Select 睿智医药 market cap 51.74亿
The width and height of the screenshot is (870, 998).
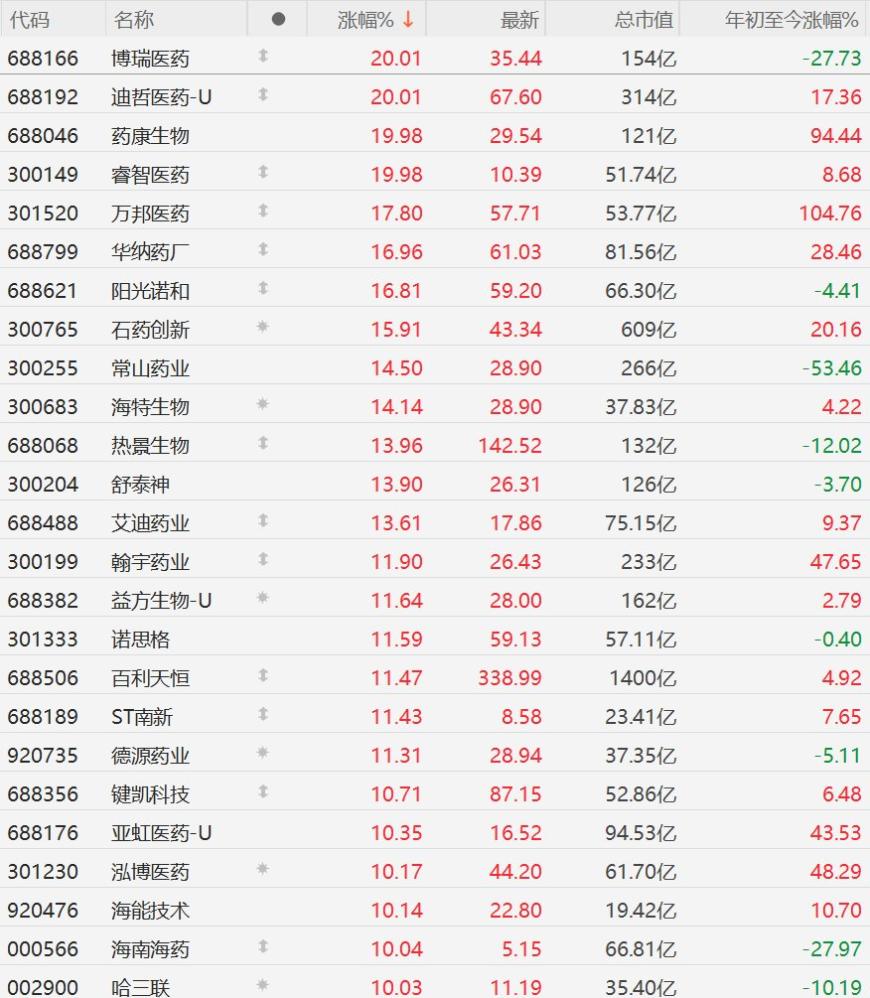[x=640, y=174]
